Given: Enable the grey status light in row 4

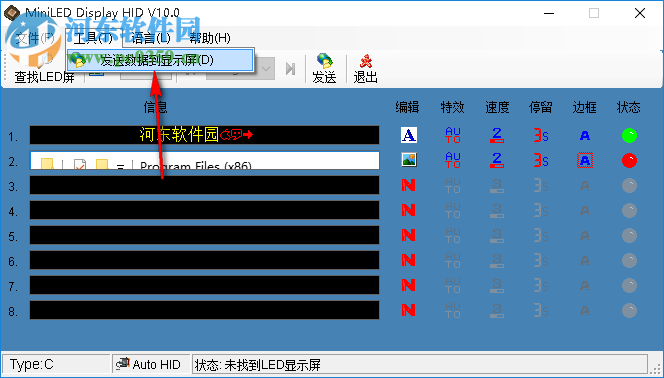Looking at the screenshot, I should 629,210.
